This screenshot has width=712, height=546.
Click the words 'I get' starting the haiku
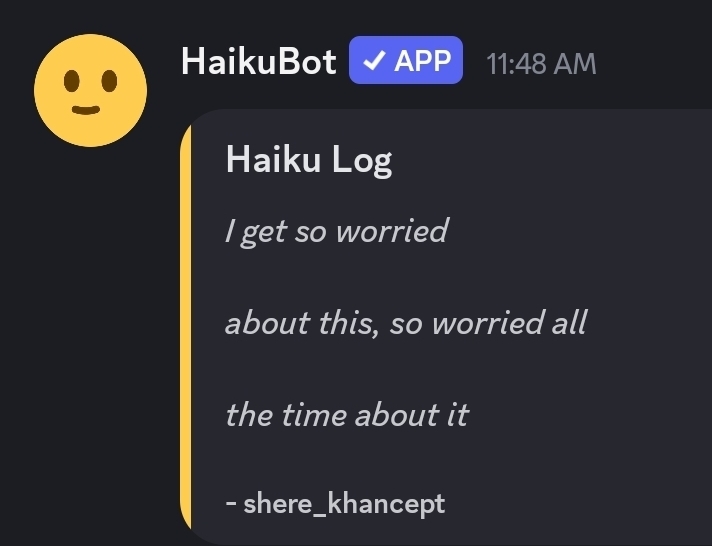point(248,233)
